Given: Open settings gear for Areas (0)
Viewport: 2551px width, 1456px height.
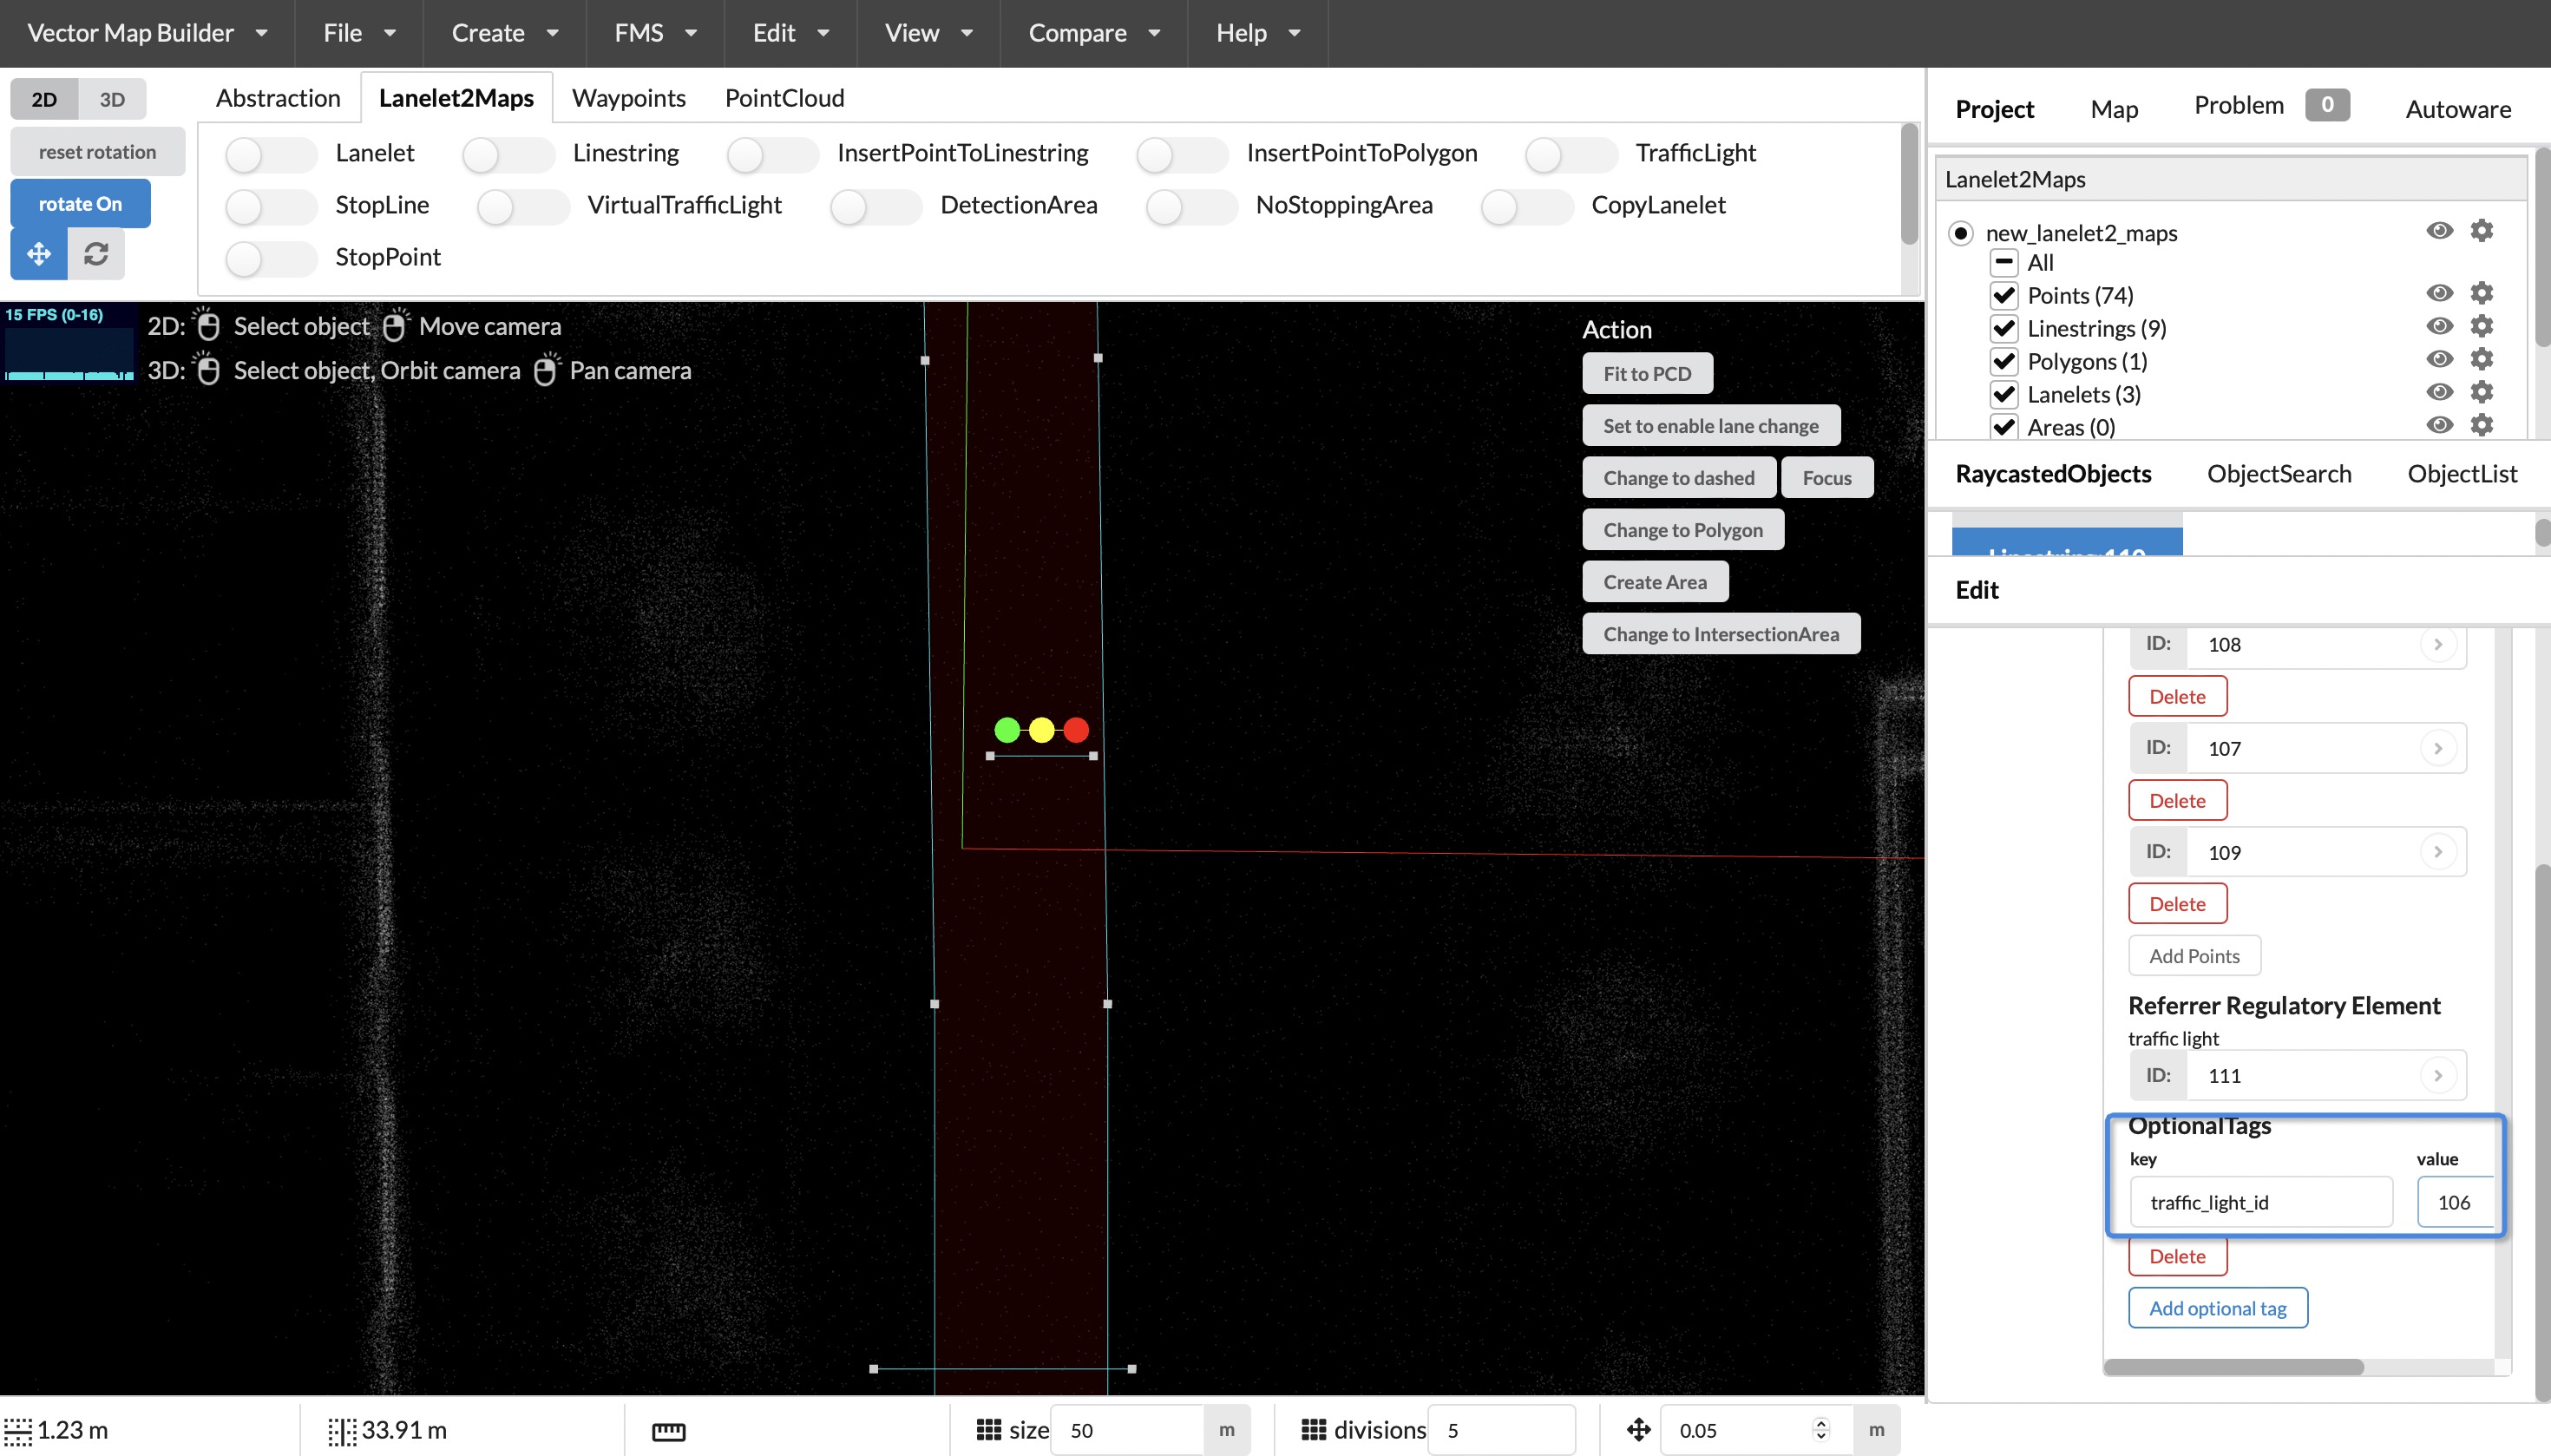Looking at the screenshot, I should [2481, 425].
